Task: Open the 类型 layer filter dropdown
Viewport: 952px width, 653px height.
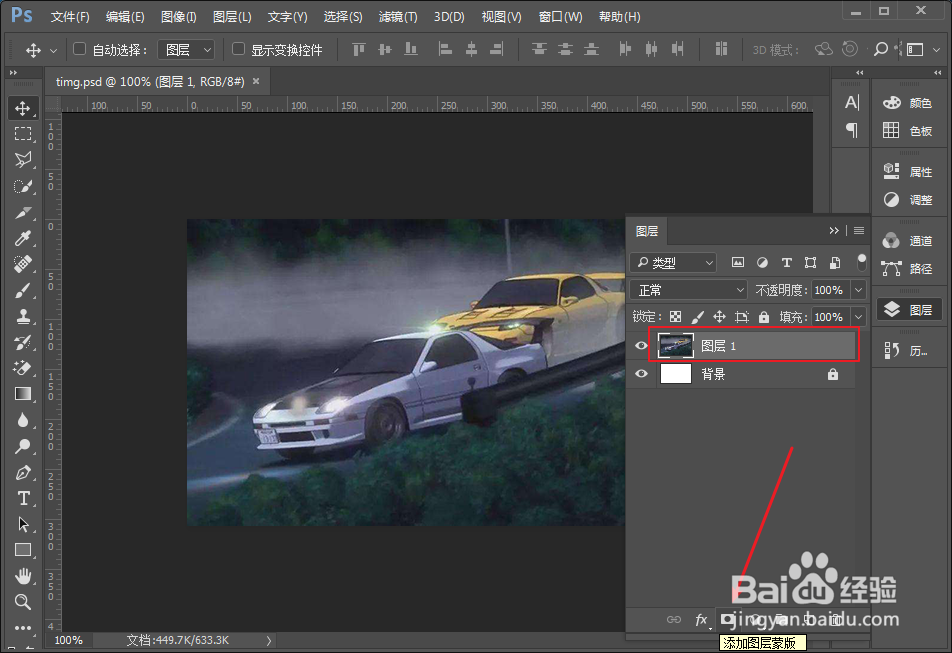Action: (673, 263)
